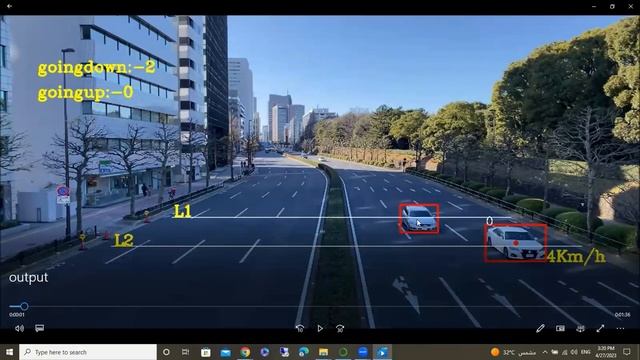Skip forward 30 seconds
The width and height of the screenshot is (640, 360).
tap(340, 328)
